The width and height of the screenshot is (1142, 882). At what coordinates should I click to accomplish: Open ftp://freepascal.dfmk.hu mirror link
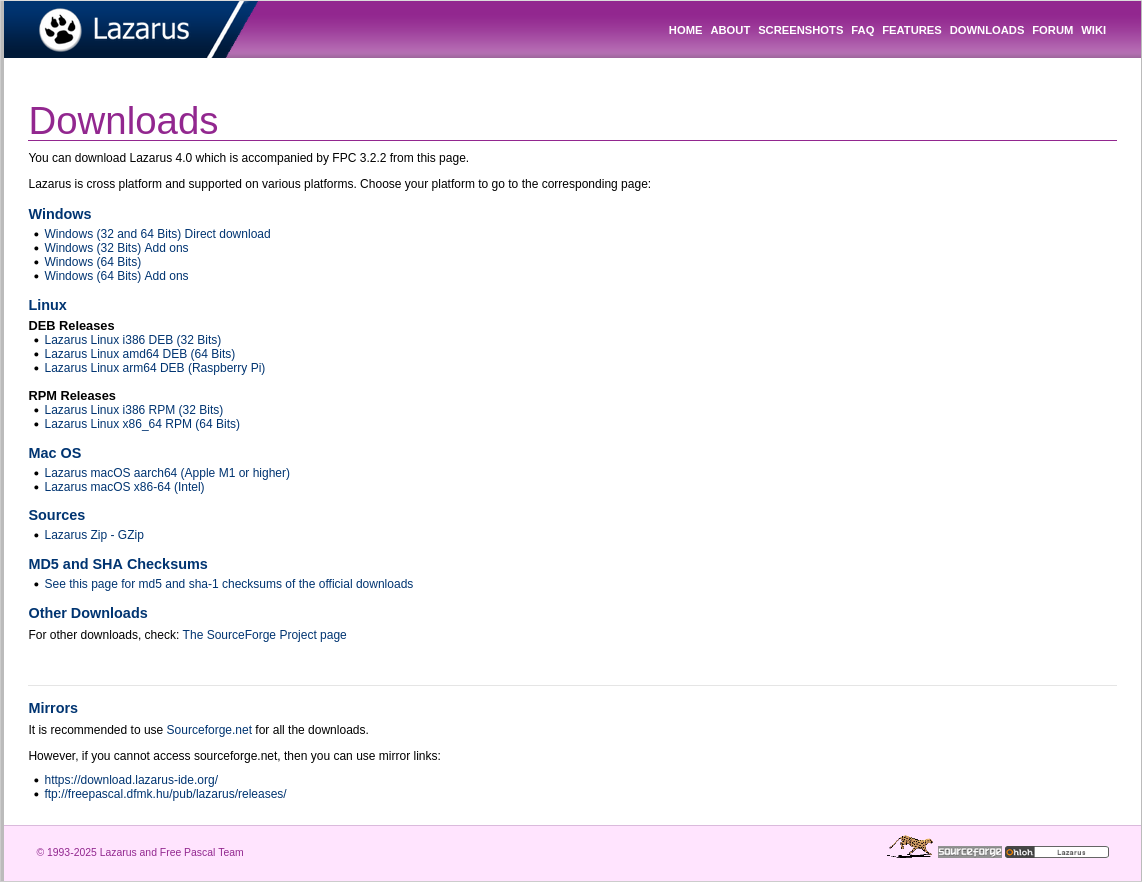(165, 794)
